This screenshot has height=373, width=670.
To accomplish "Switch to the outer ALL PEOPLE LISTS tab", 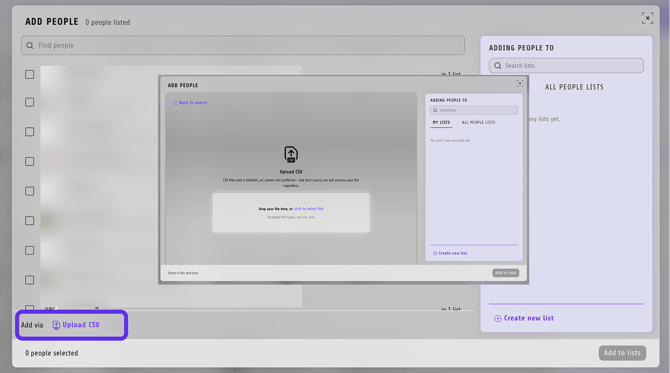I will point(574,87).
